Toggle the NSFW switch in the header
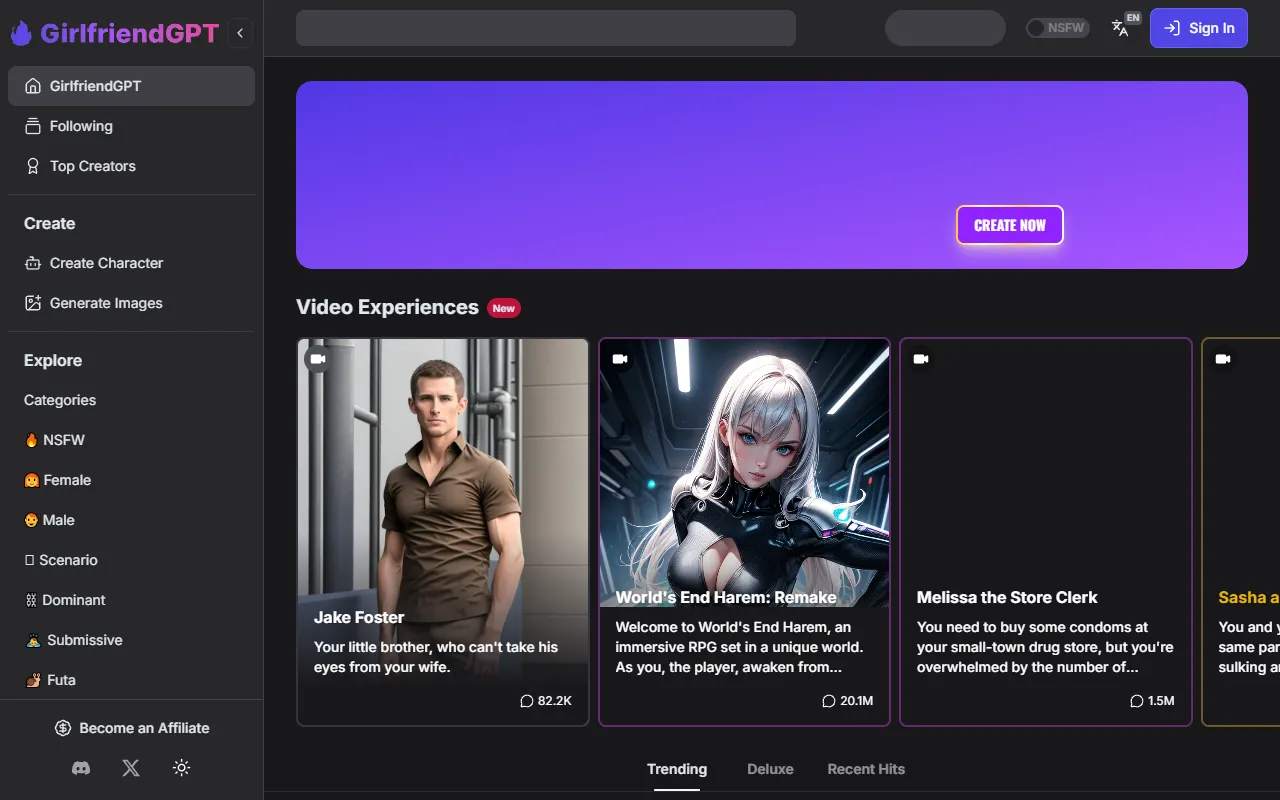Viewport: 1280px width, 800px height. [1057, 28]
